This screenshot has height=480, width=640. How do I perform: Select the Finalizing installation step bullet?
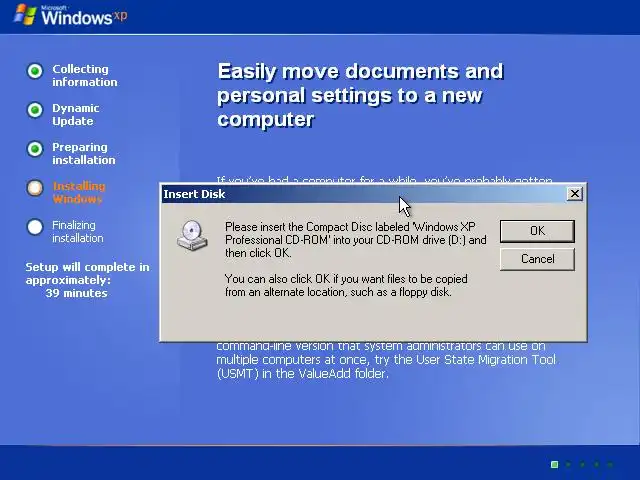click(35, 227)
